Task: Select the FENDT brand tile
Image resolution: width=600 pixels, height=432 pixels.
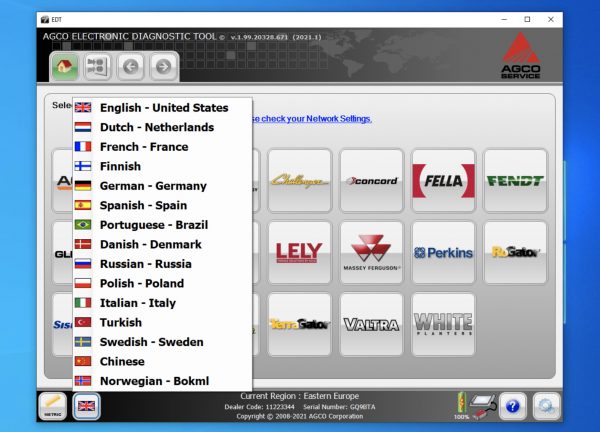Action: point(515,180)
